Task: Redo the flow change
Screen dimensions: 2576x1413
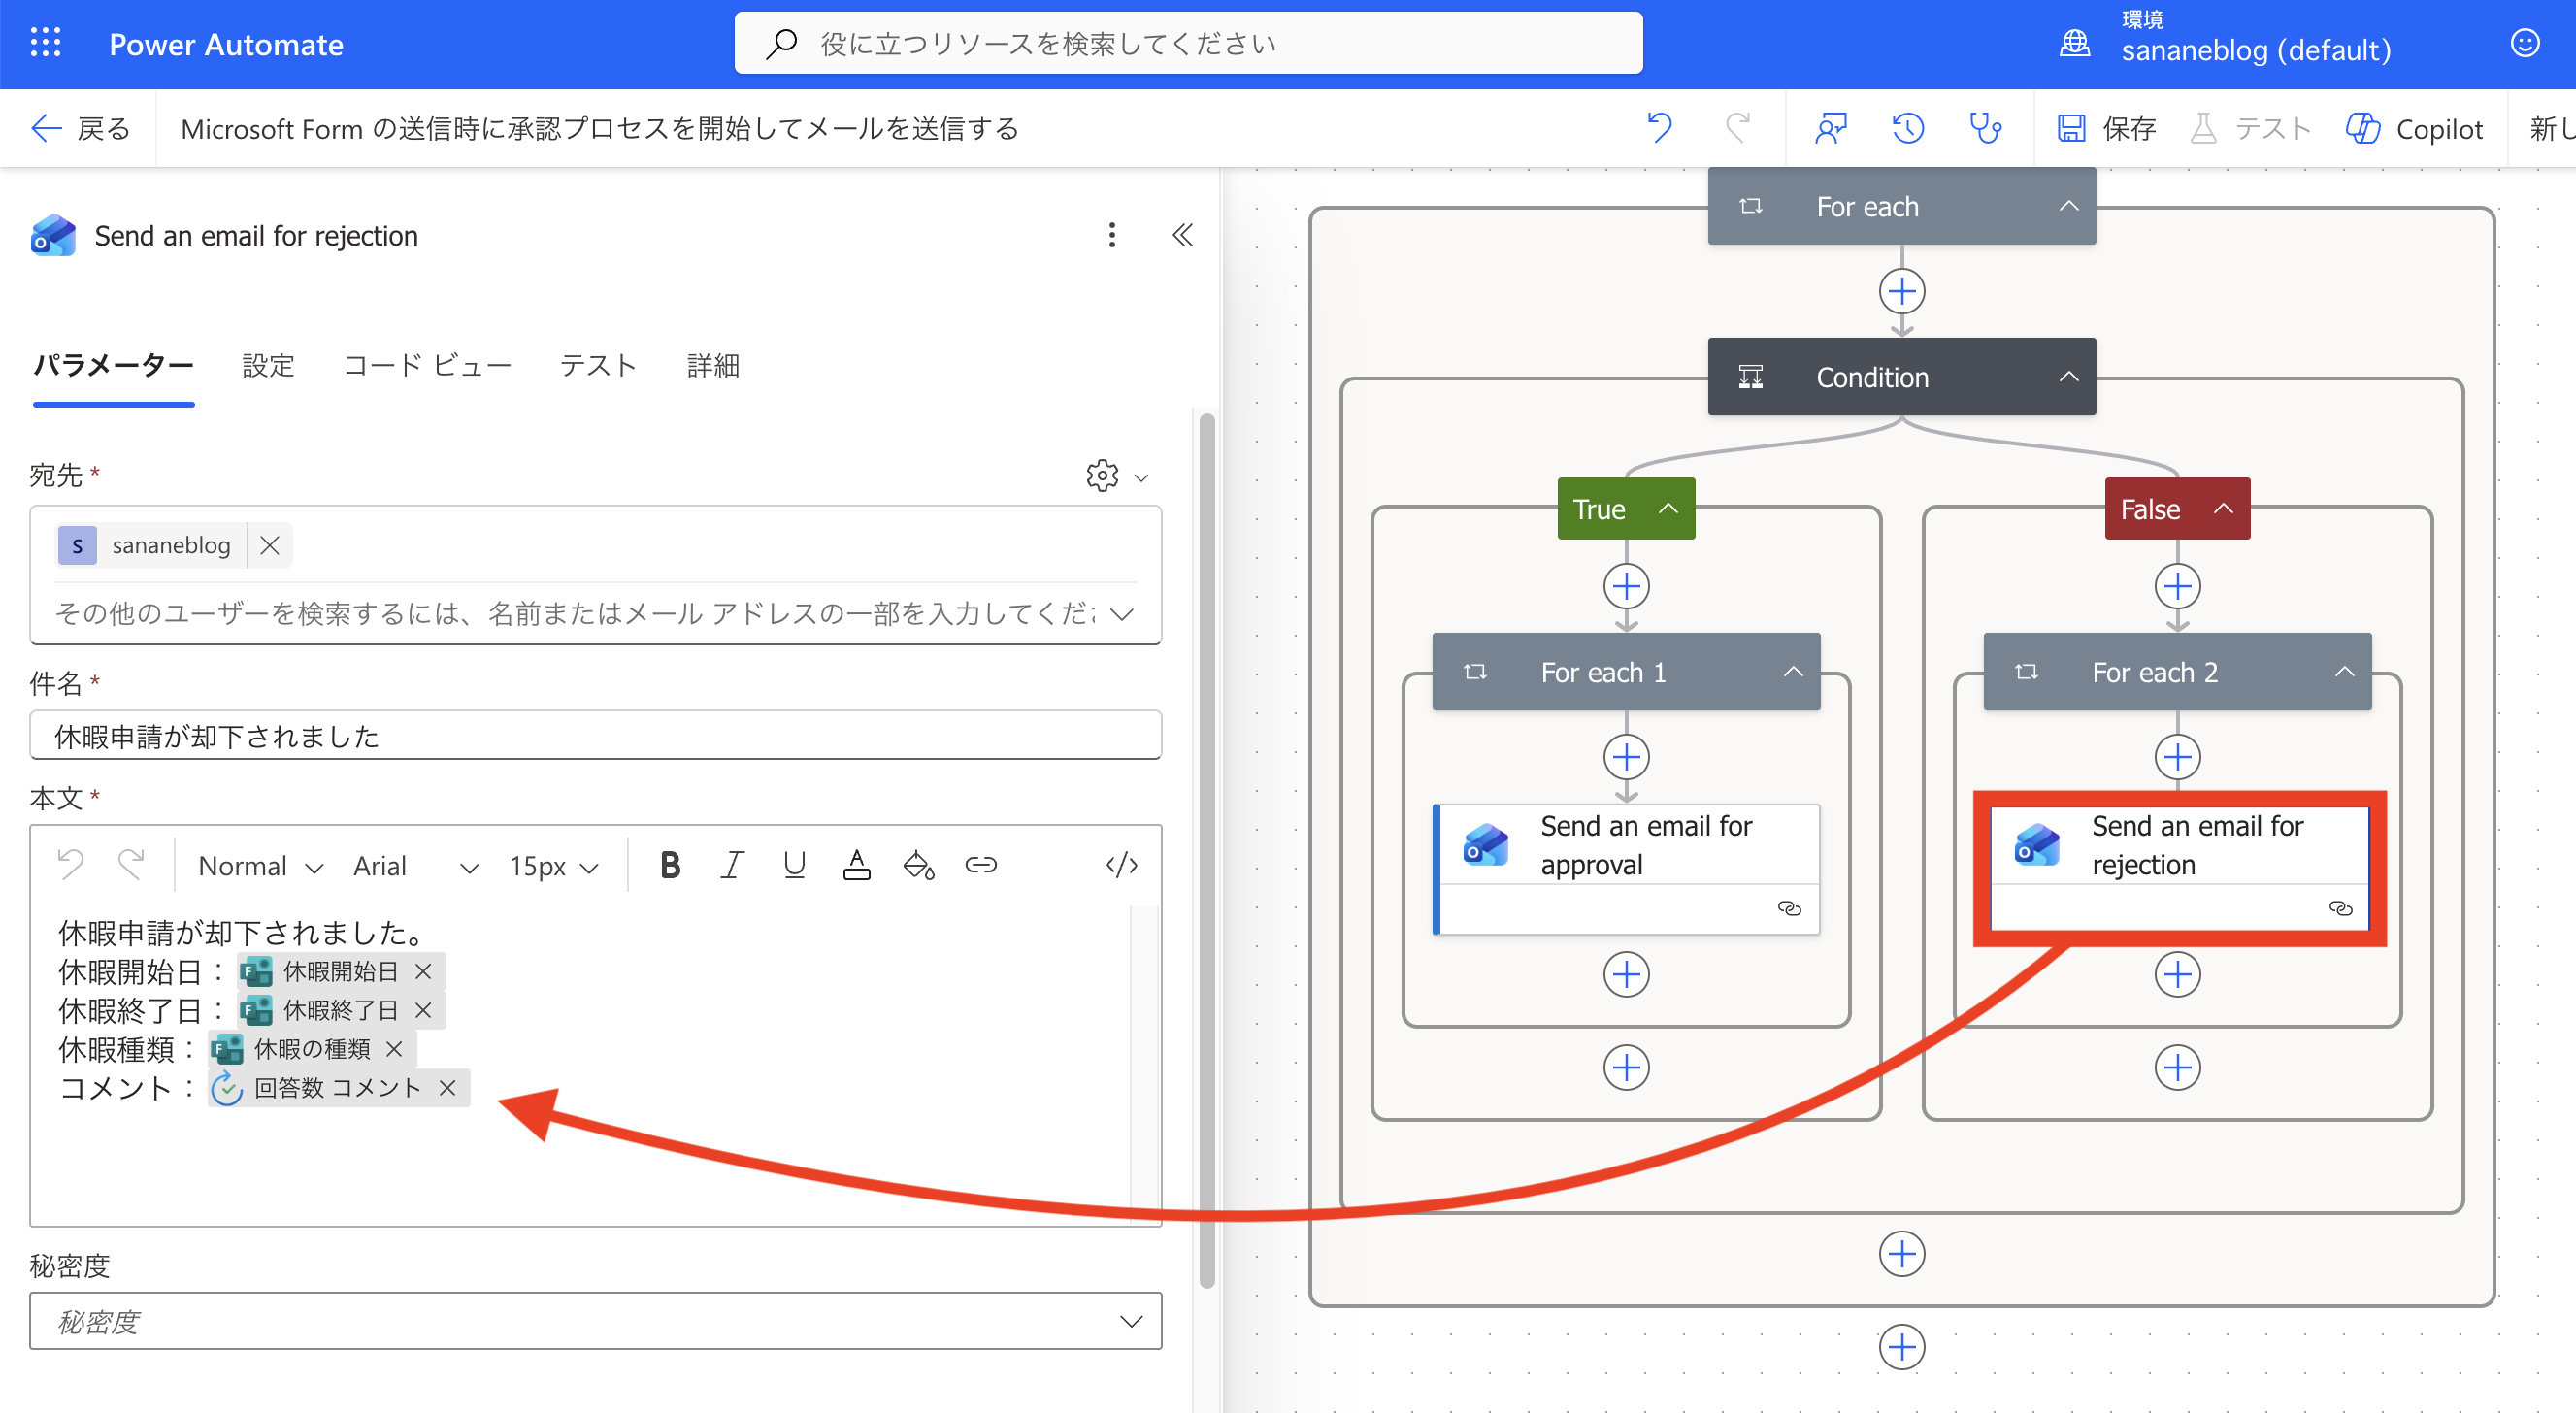Action: pyautogui.click(x=1738, y=128)
